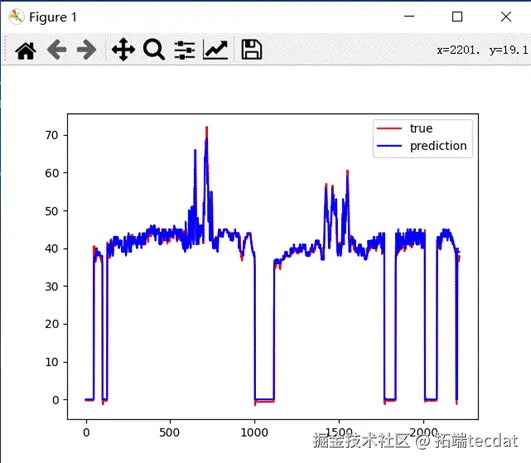This screenshot has height=463, width=531.
Task: Click the tallest peak near 70
Action: pos(207,128)
